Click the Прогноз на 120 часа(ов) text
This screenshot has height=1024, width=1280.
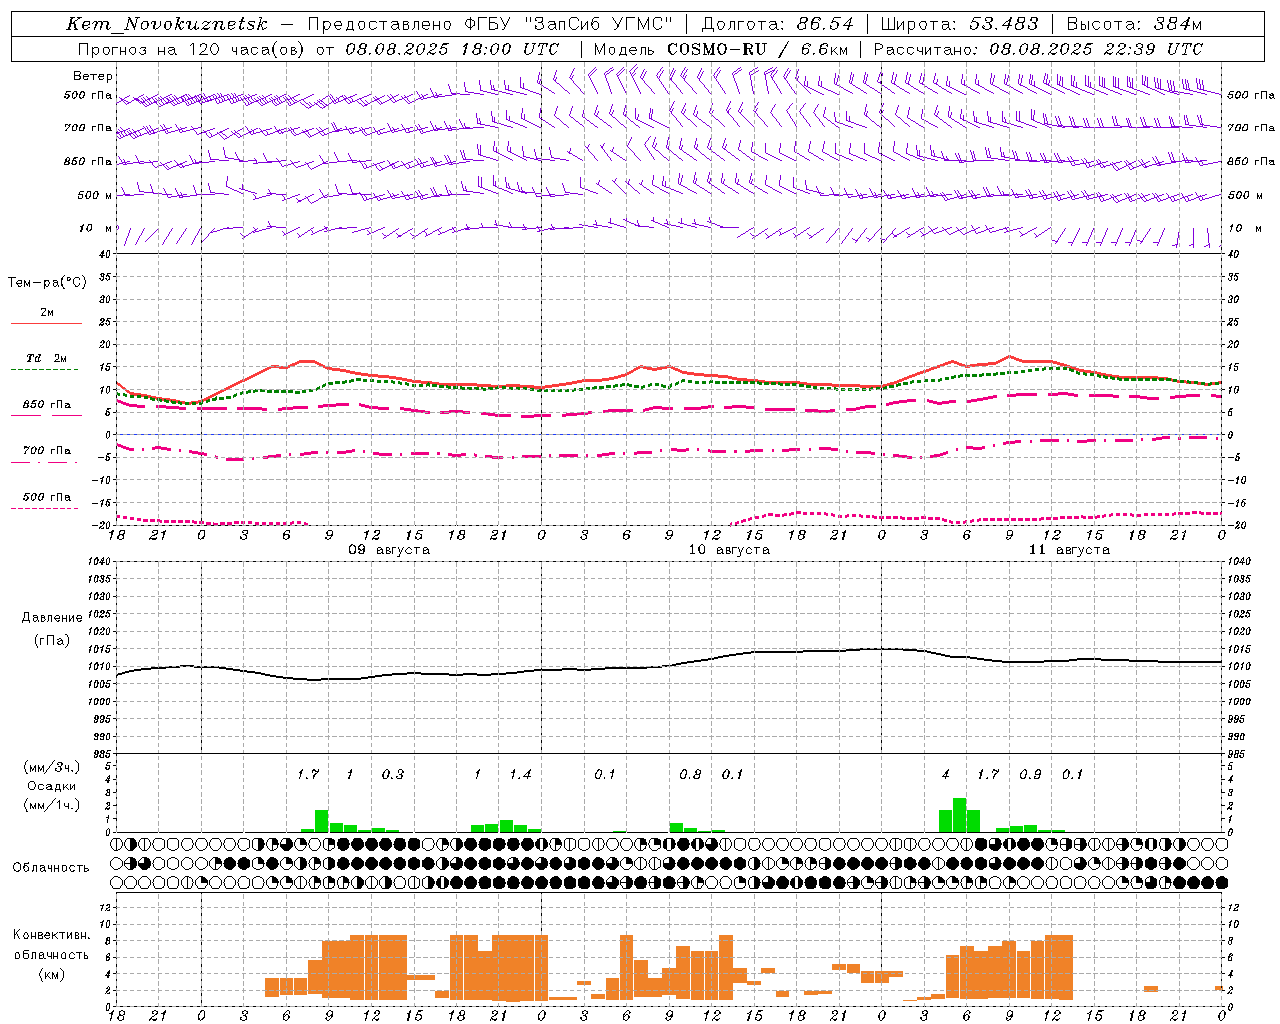(192, 49)
